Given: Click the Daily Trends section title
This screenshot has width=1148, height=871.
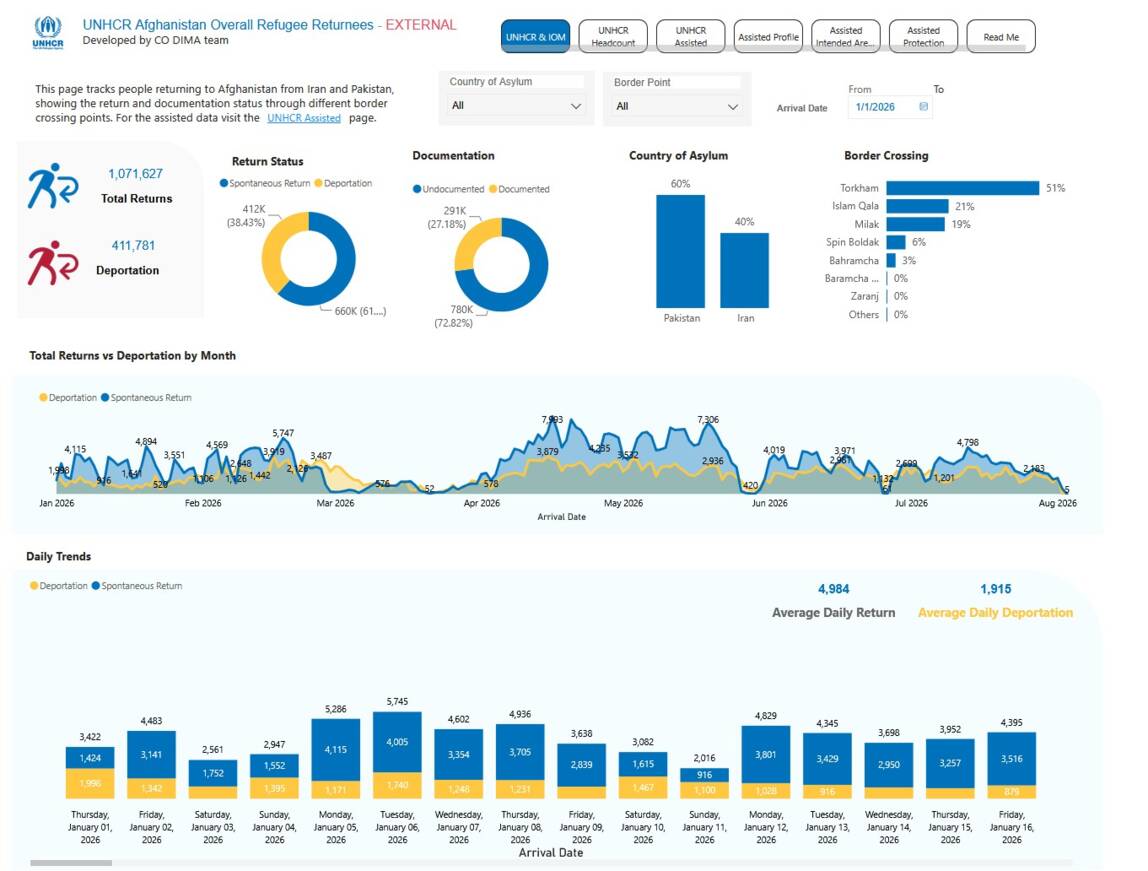Looking at the screenshot, I should pyautogui.click(x=59, y=556).
